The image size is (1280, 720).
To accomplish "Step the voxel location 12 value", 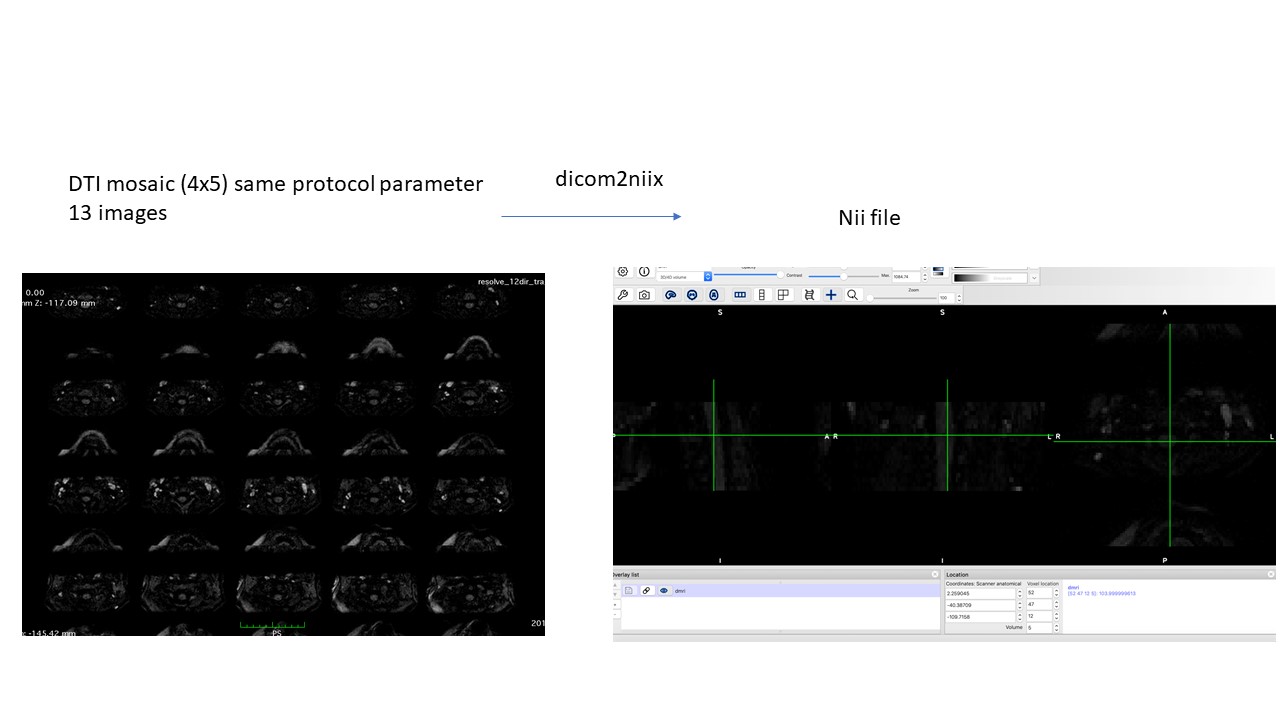I will pyautogui.click(x=1056, y=617).
